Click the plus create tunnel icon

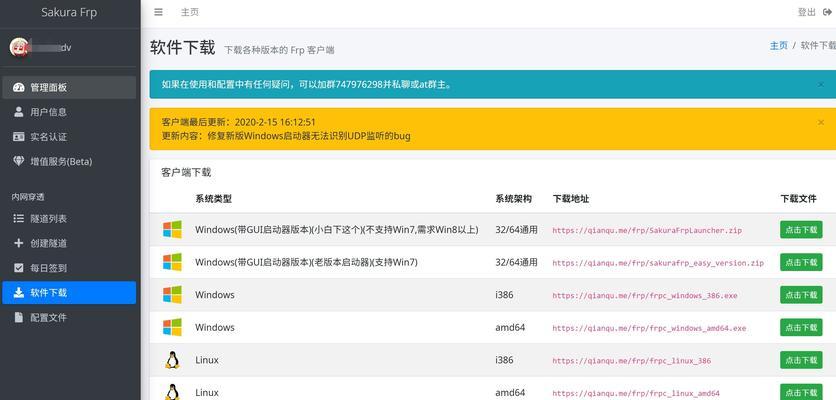click(x=19, y=243)
